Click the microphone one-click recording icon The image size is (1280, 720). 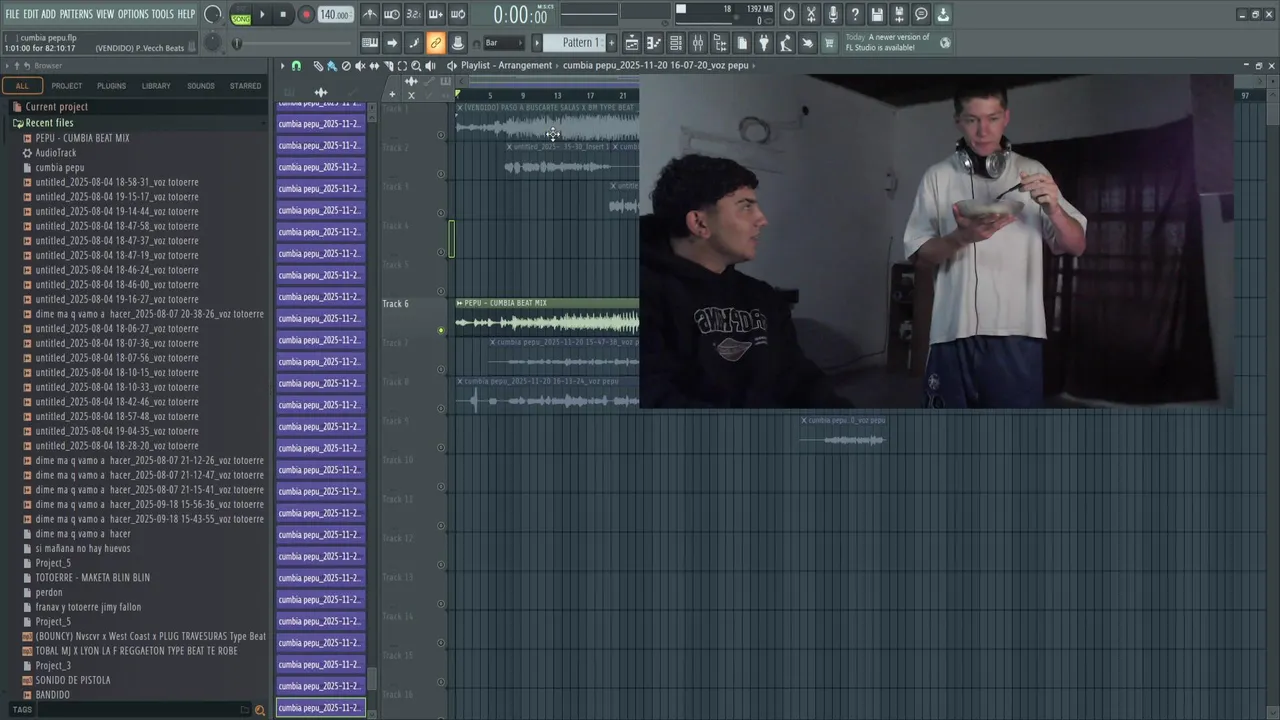tap(833, 14)
